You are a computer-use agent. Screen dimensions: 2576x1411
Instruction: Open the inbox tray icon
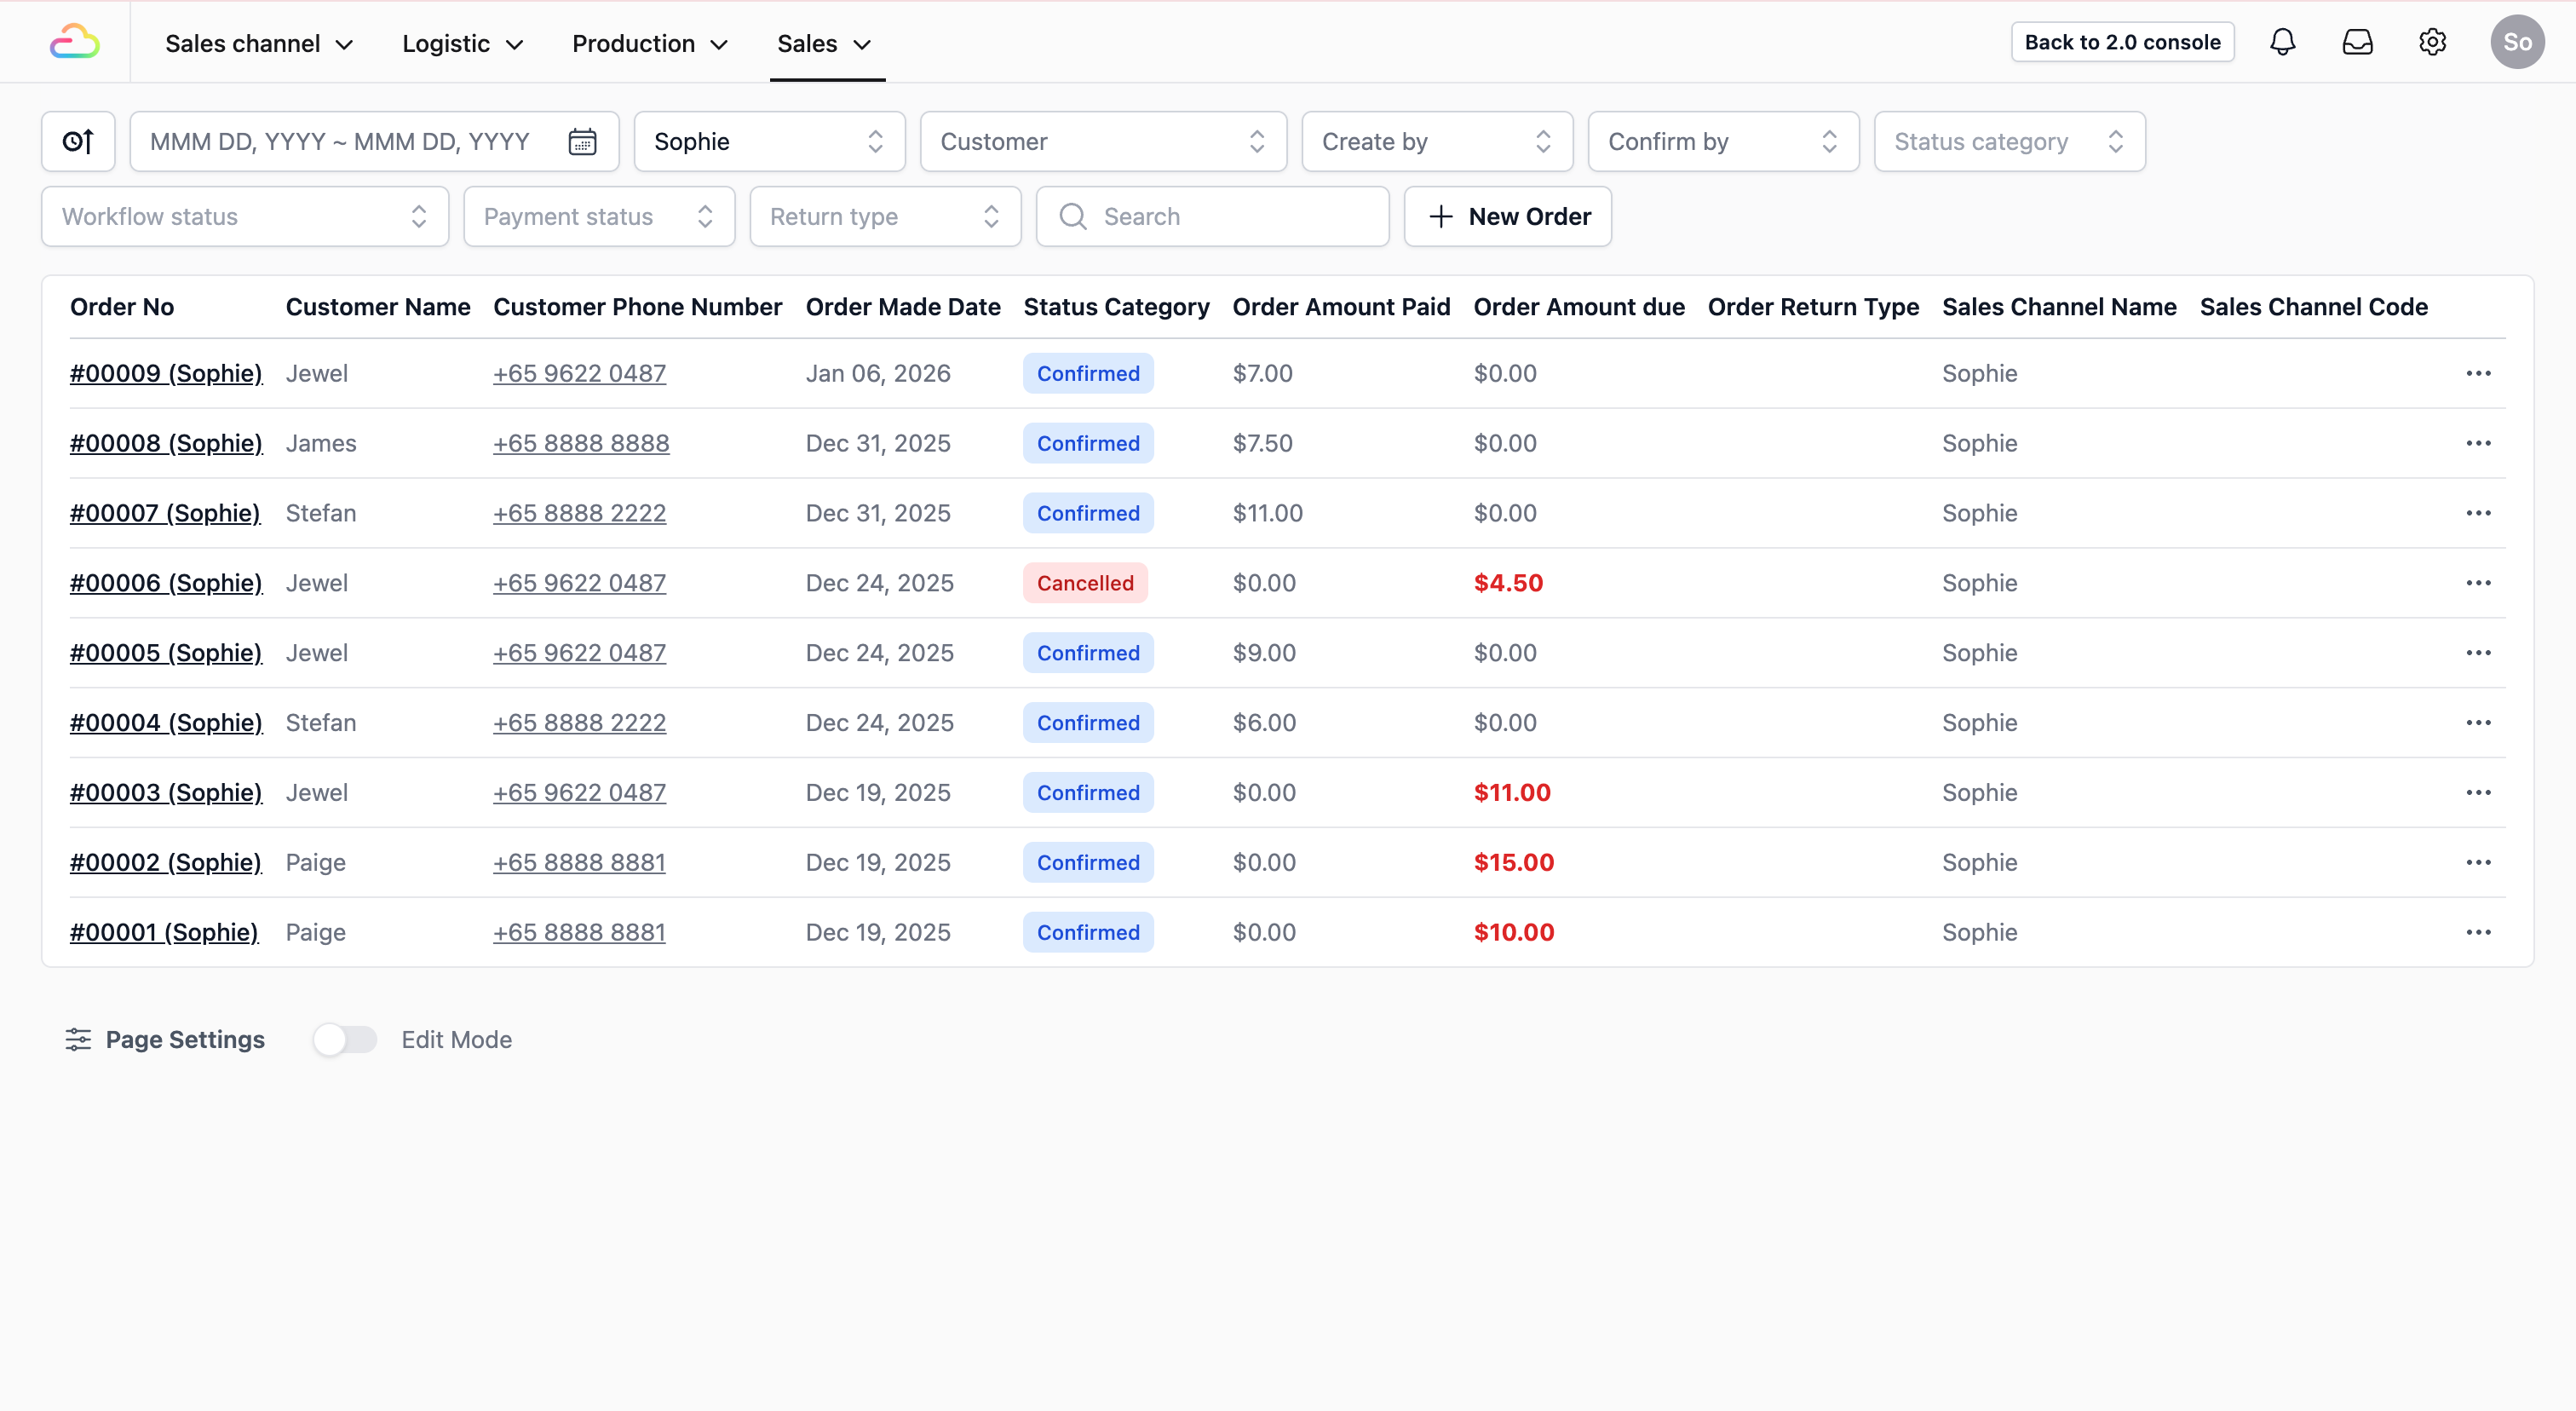tap(2357, 42)
